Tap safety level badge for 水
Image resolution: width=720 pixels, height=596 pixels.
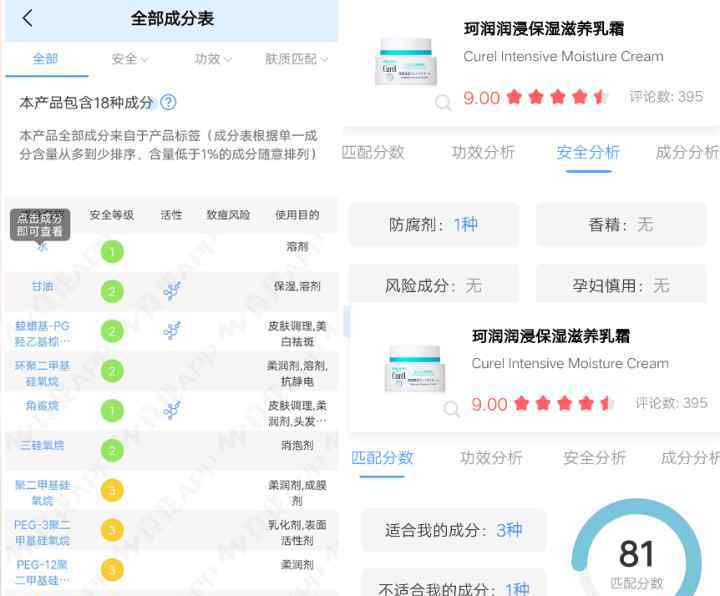112,252
